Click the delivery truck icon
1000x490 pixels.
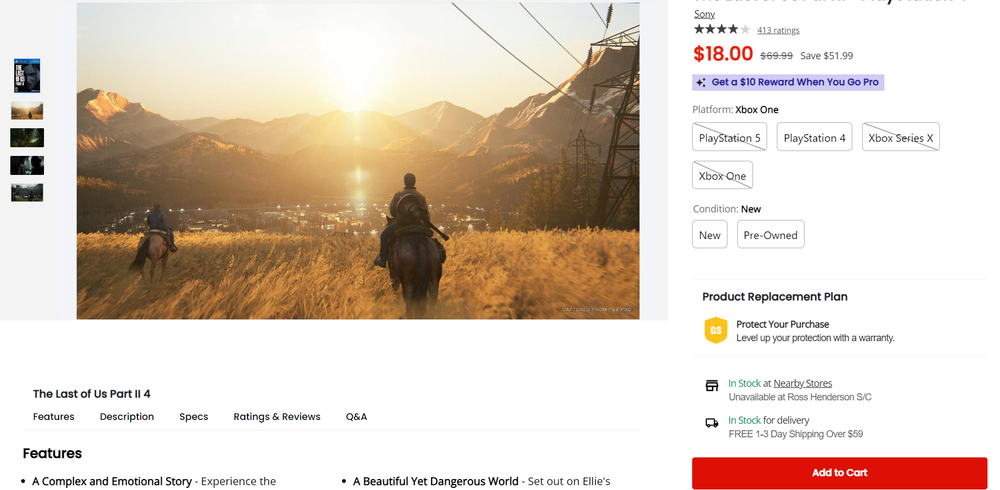pos(712,422)
